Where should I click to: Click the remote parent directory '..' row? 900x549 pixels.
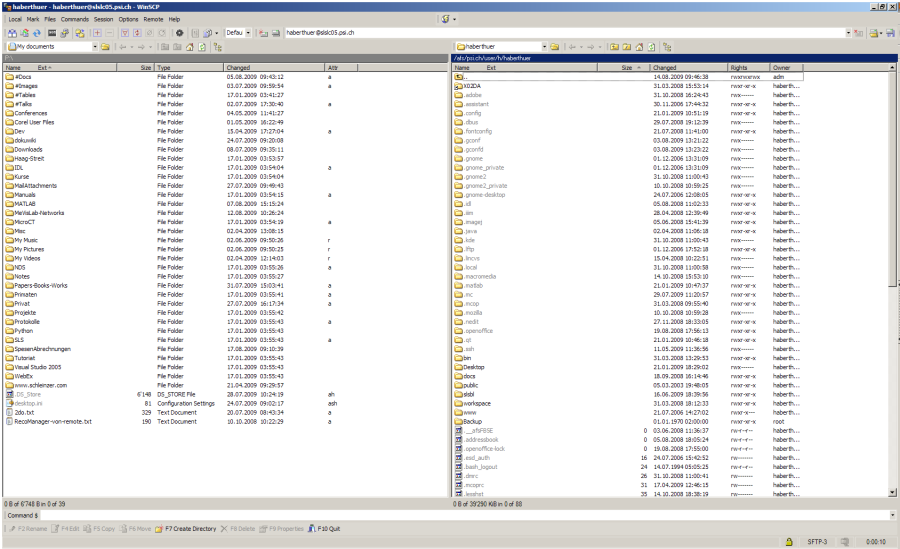[x=628, y=77]
